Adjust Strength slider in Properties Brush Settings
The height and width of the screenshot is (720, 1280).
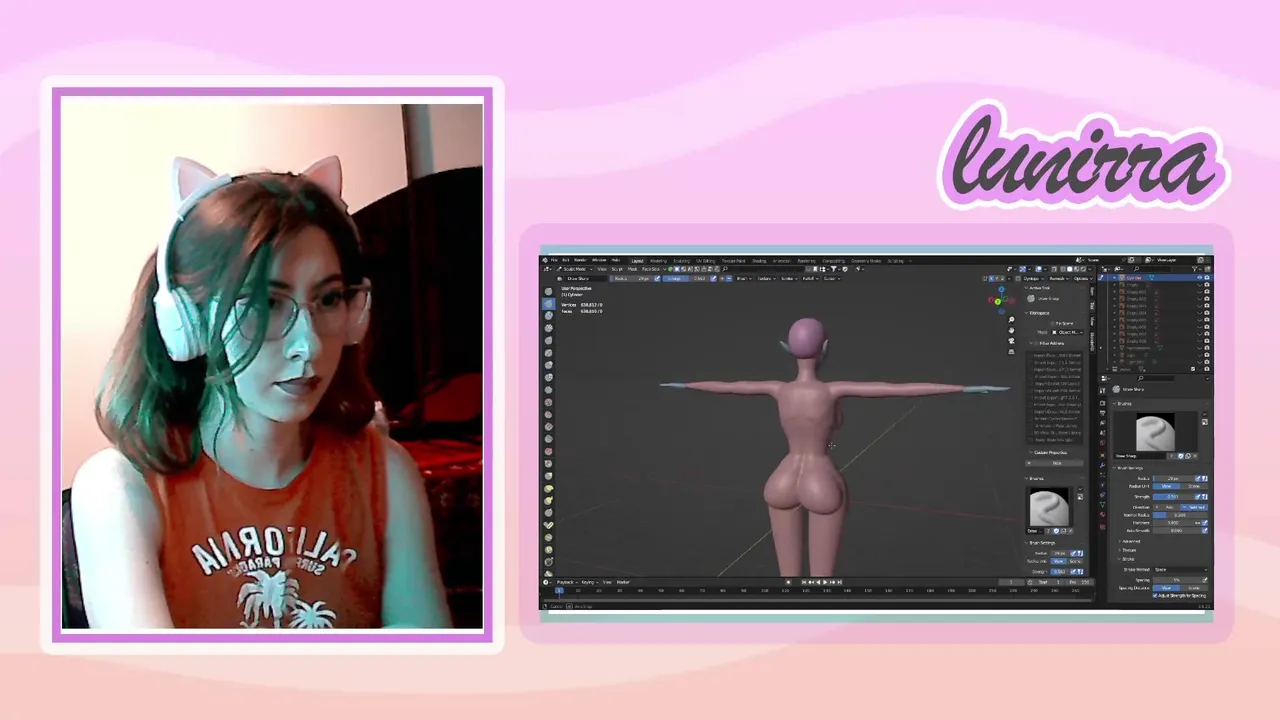(1173, 497)
